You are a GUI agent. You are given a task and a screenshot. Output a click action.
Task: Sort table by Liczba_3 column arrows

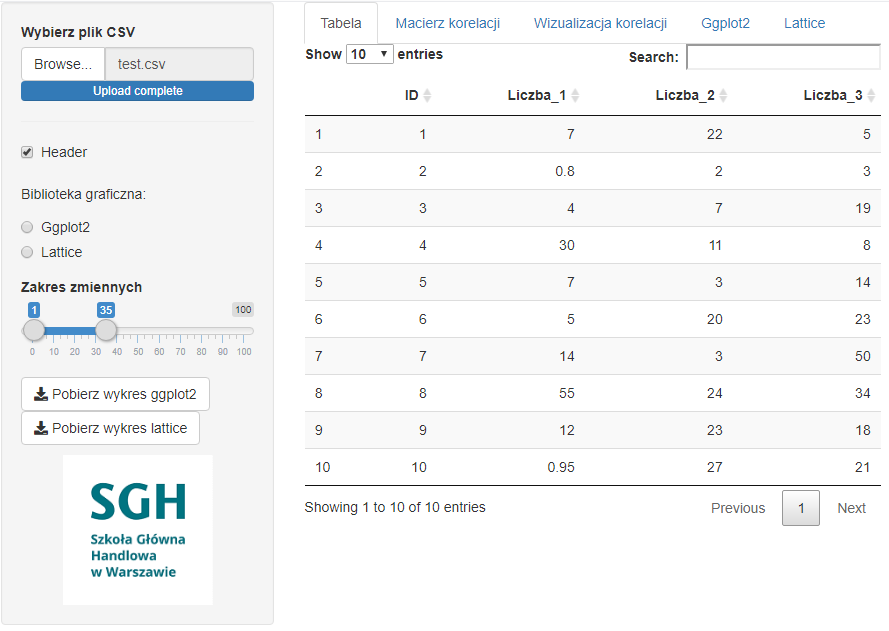tap(871, 96)
